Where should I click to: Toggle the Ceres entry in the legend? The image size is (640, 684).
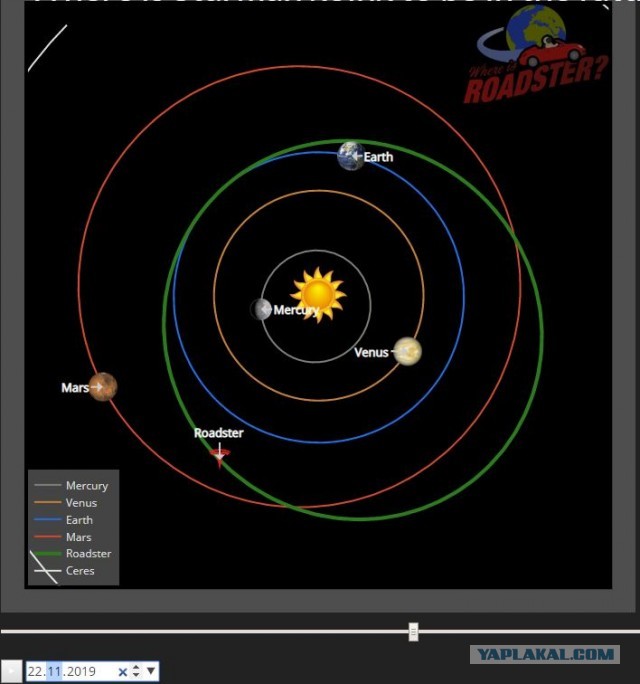[64, 571]
